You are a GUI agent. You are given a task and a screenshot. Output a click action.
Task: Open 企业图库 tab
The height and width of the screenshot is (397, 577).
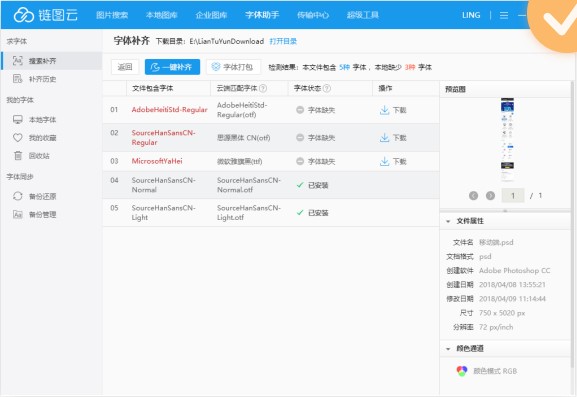coord(211,15)
